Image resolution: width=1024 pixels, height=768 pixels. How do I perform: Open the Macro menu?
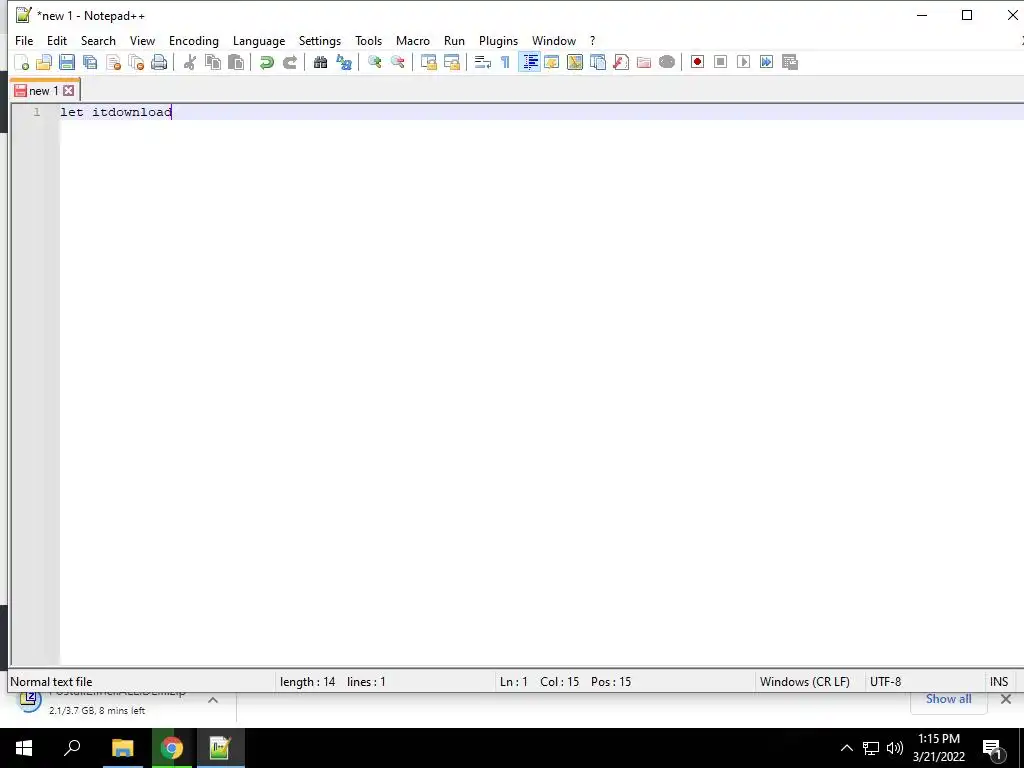pyautogui.click(x=413, y=40)
